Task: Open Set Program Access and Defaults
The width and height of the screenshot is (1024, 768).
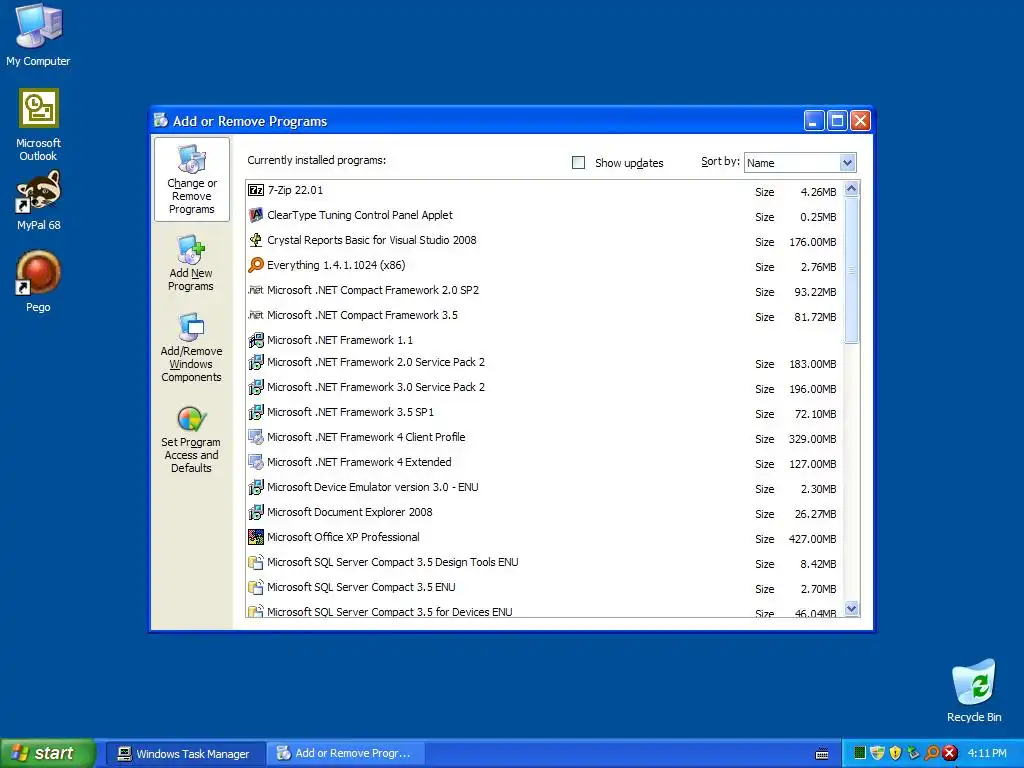Action: 191,440
